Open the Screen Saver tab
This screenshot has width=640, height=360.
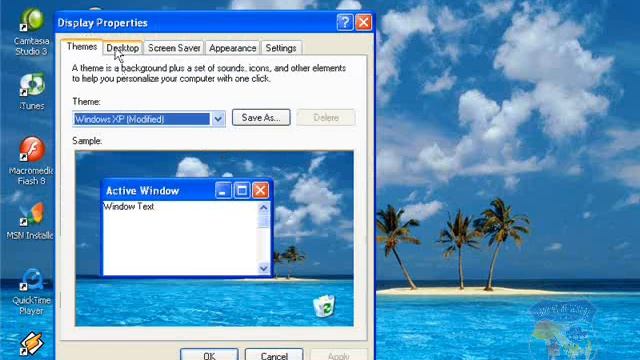click(174, 48)
